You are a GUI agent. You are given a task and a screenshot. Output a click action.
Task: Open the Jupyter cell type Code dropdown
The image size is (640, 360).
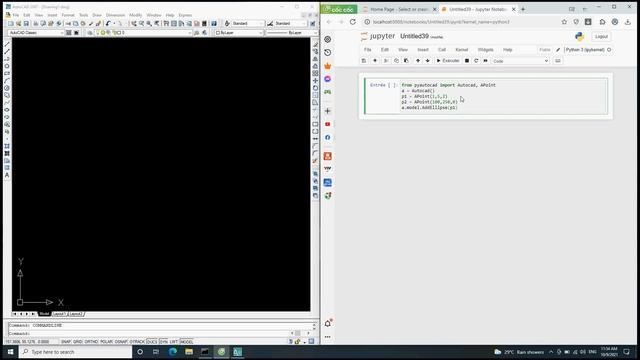(x=520, y=61)
